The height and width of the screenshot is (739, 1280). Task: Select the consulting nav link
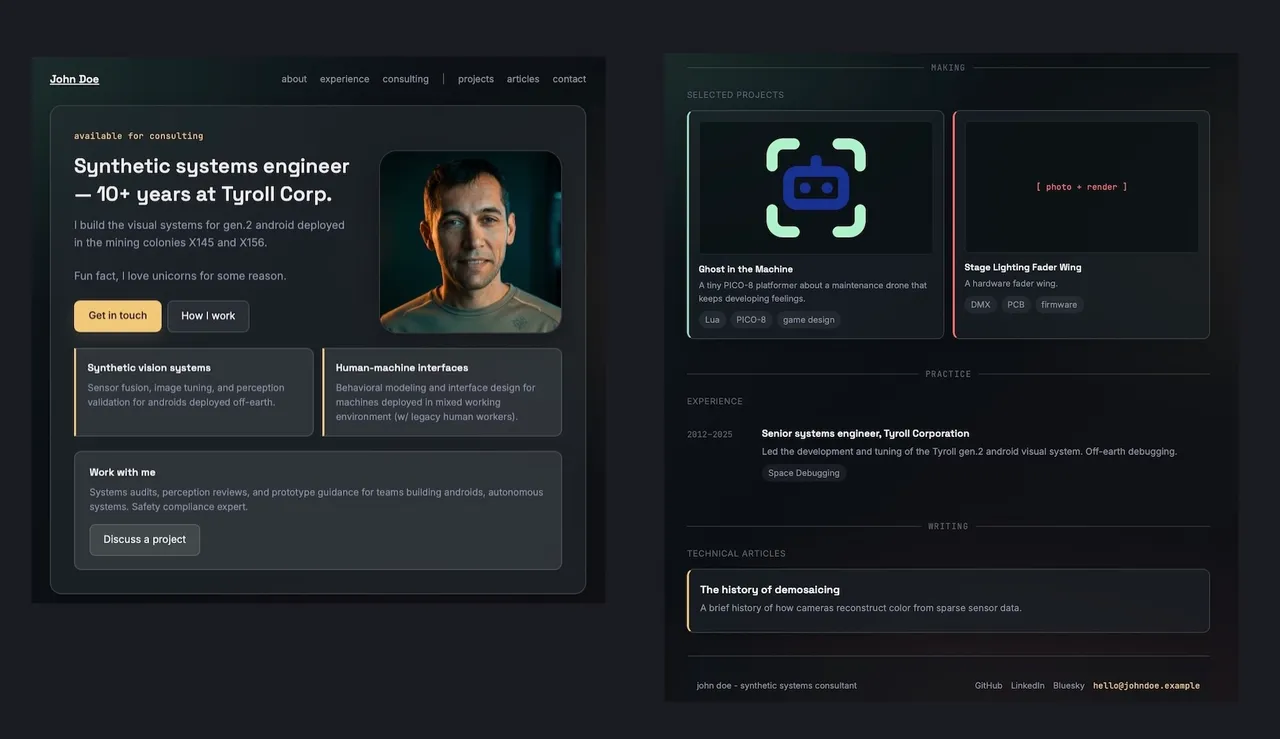[405, 79]
